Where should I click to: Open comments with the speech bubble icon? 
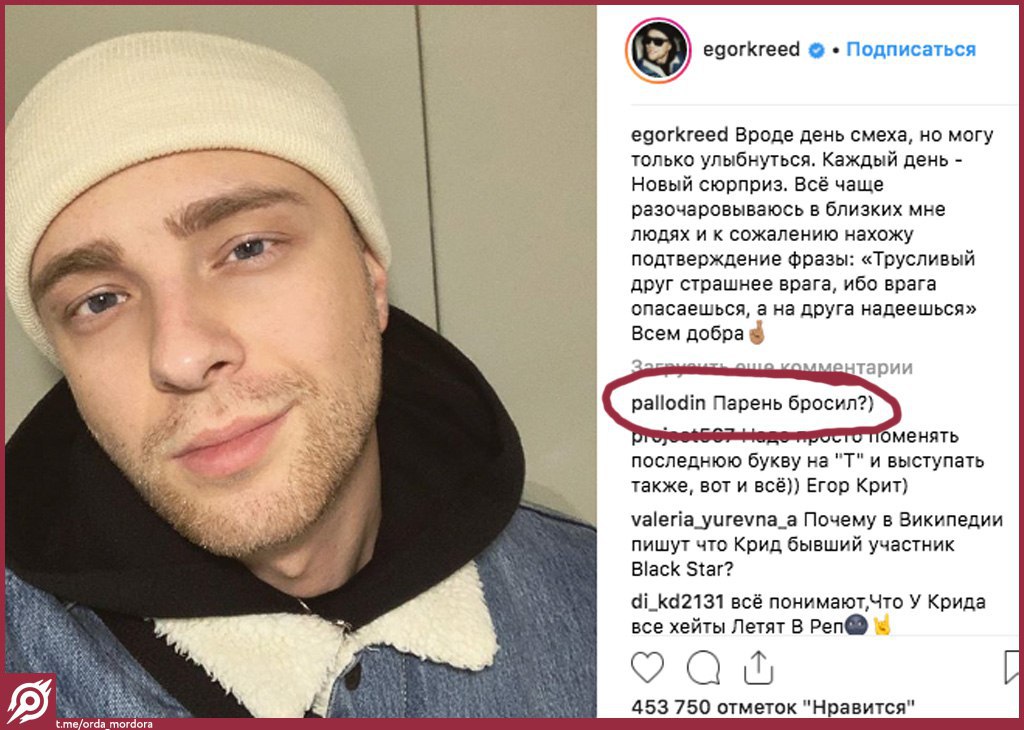(703, 667)
